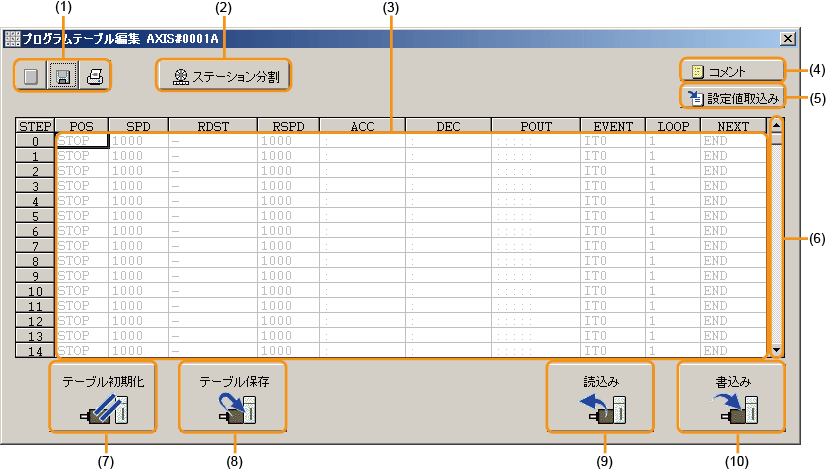Select the NEXT column header
This screenshot has height=470, width=826.
coord(733,126)
